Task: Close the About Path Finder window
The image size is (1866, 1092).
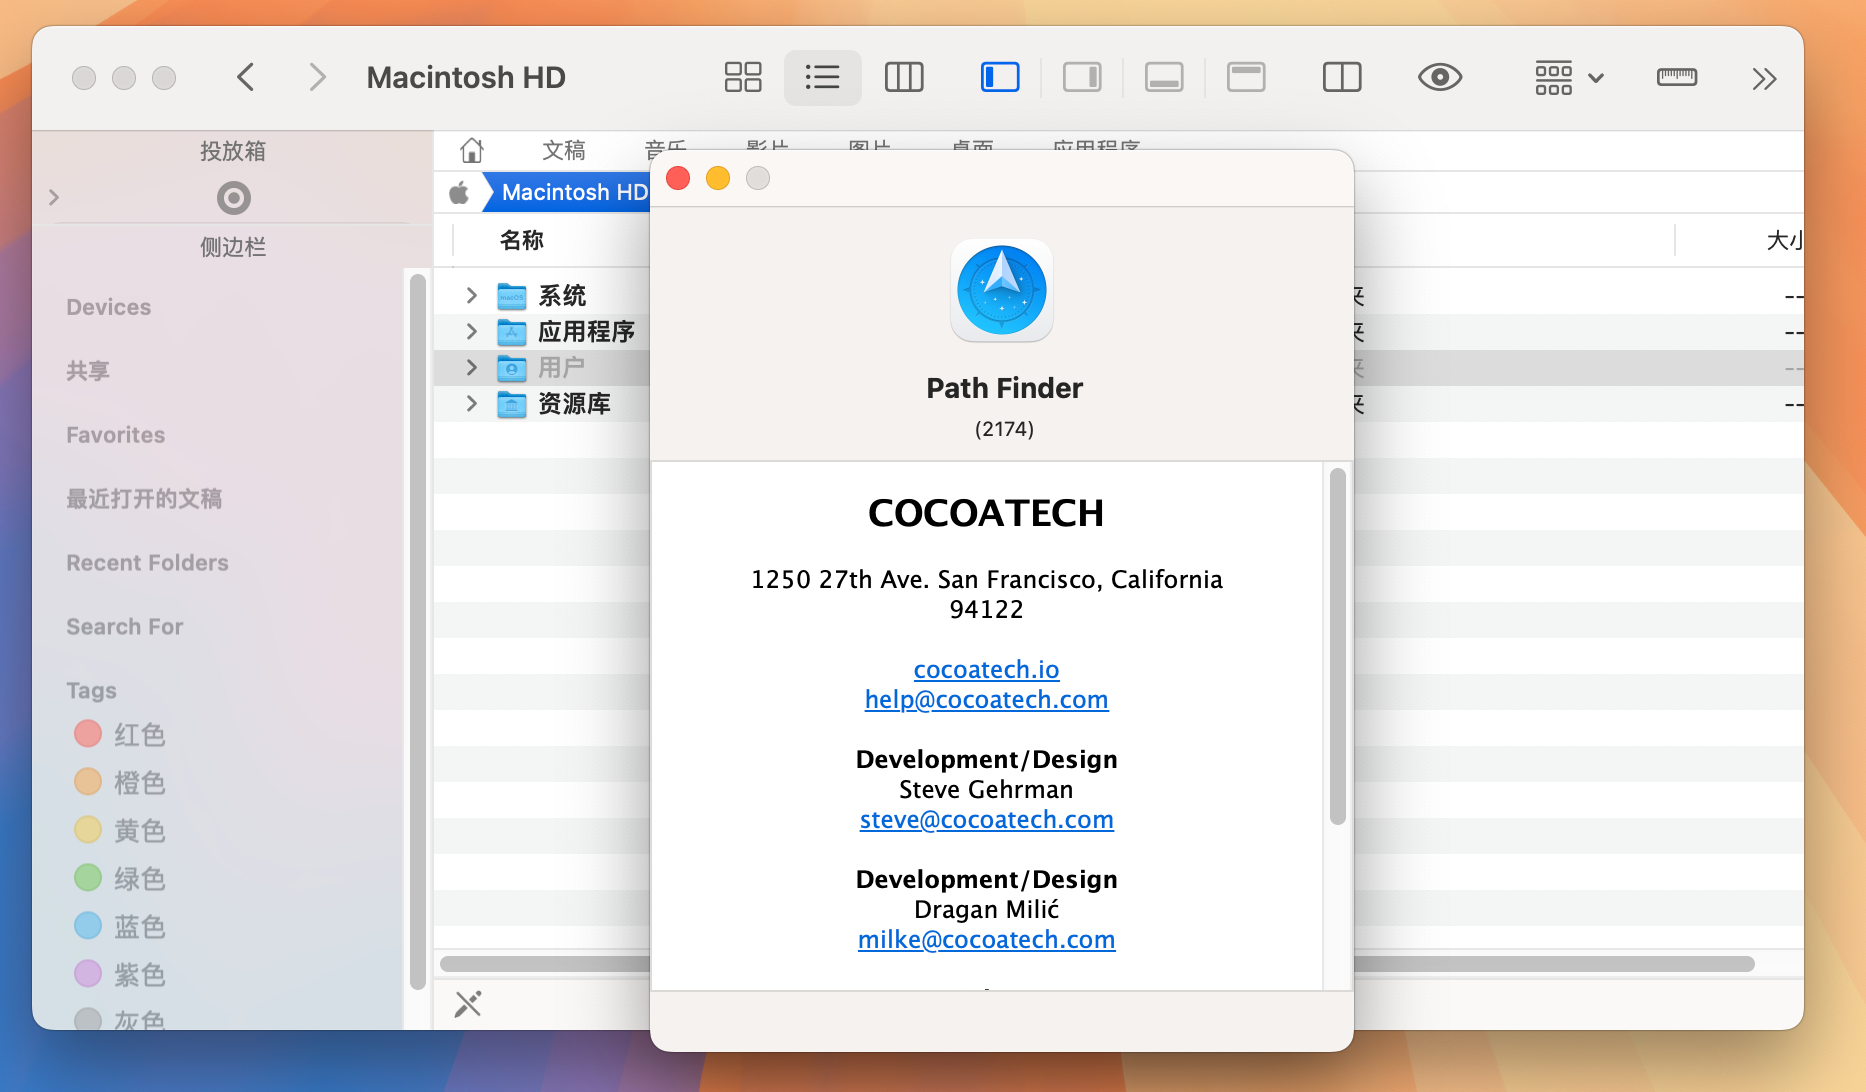Action: pos(678,178)
